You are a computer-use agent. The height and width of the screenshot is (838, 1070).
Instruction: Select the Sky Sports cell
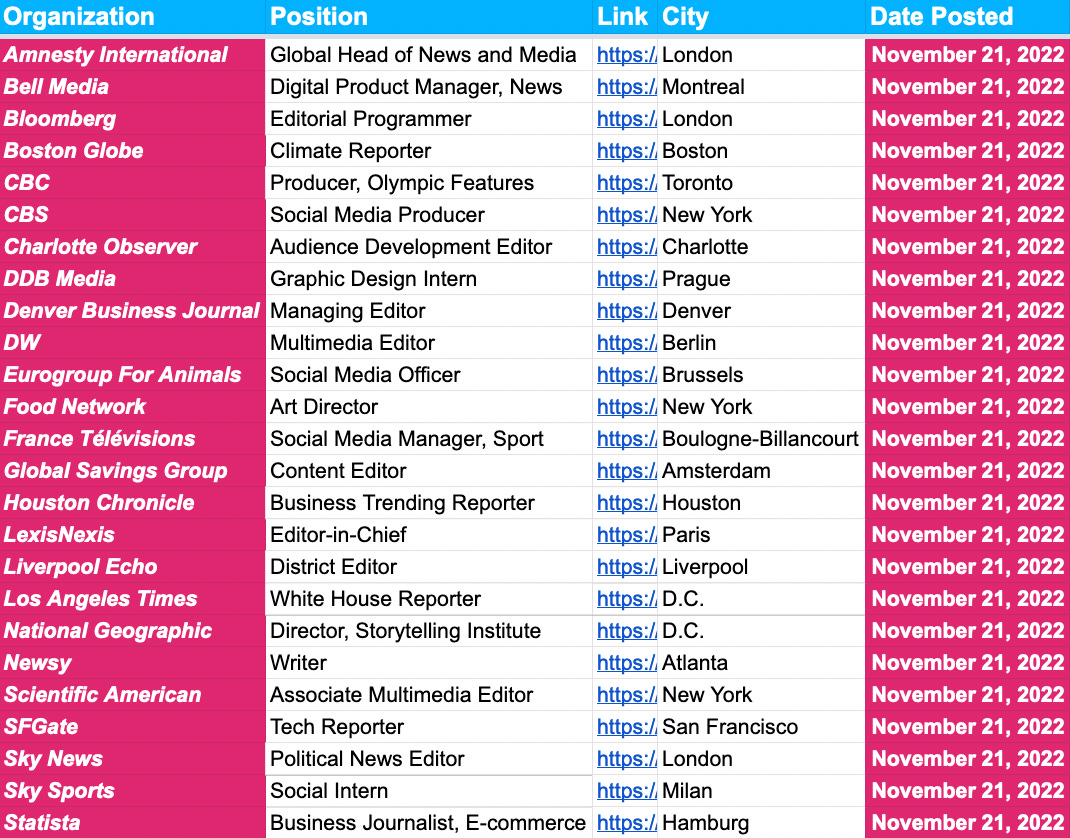(132, 791)
